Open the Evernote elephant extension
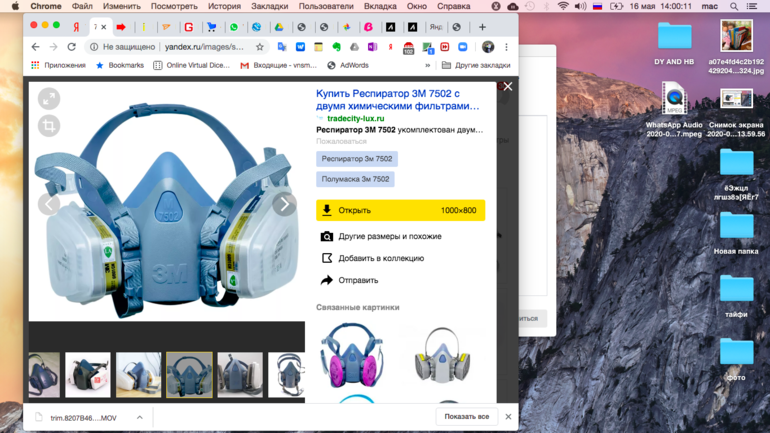 click(336, 47)
